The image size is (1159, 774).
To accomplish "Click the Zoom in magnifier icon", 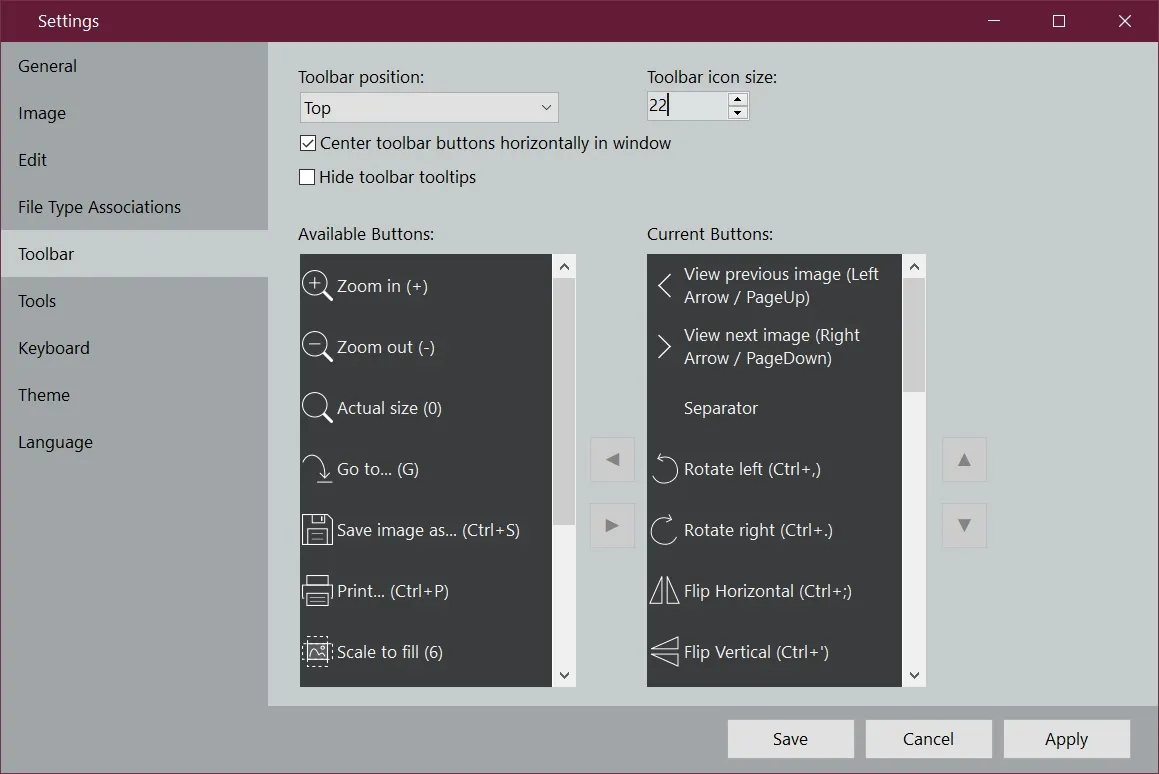I will click(x=317, y=286).
